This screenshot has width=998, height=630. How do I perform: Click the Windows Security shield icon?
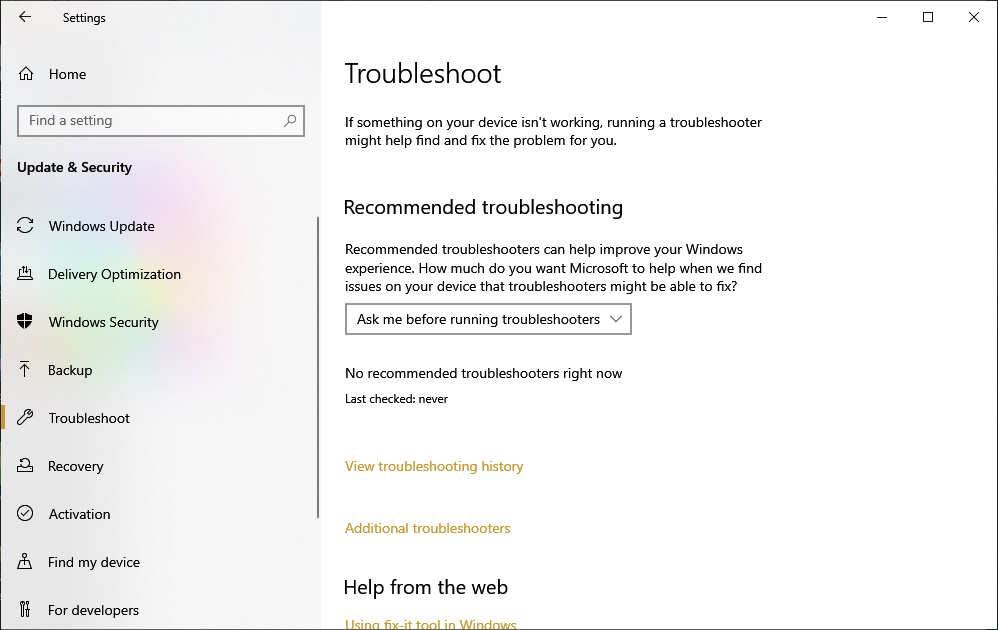28,322
